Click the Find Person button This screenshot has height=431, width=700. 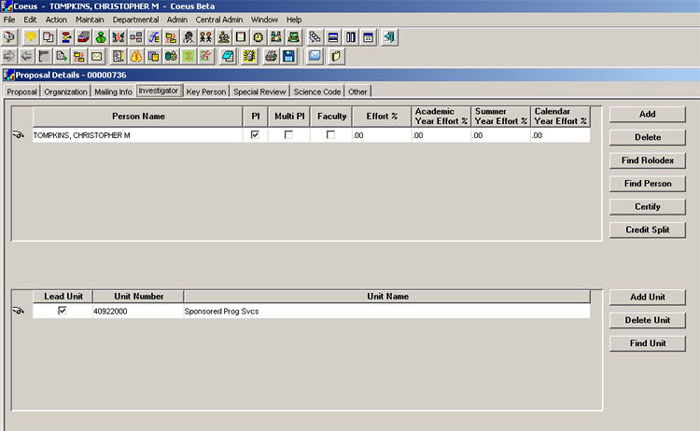click(647, 184)
